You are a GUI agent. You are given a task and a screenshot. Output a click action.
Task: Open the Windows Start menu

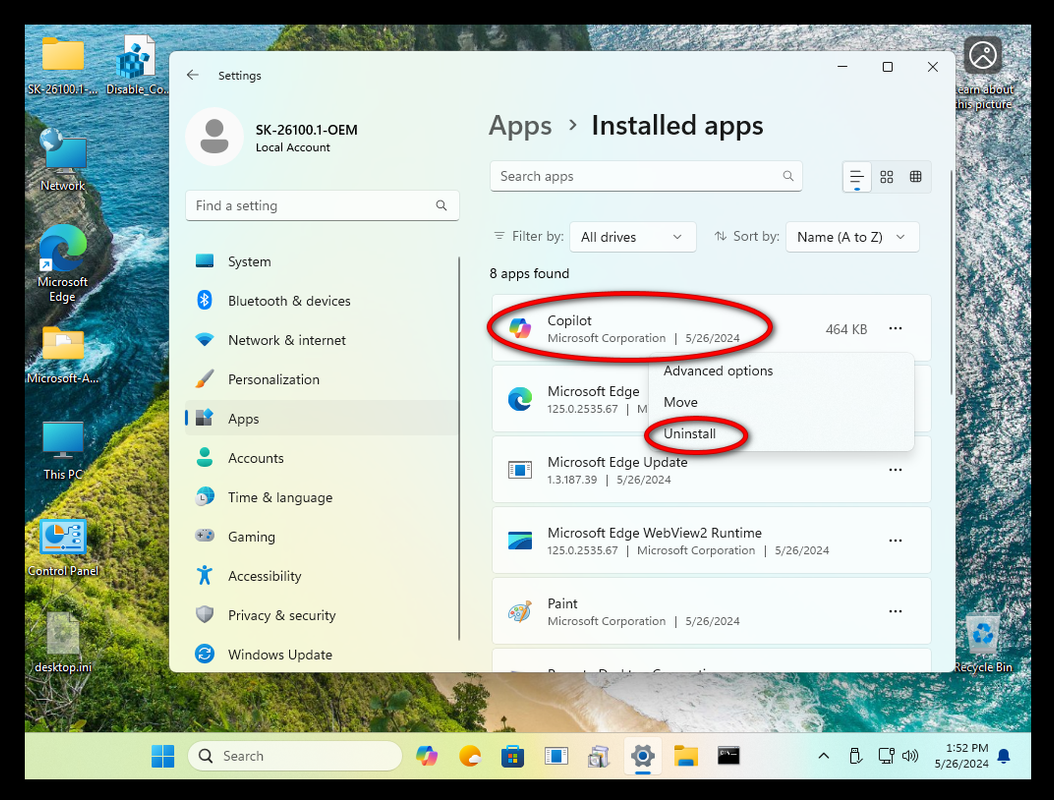[x=163, y=756]
